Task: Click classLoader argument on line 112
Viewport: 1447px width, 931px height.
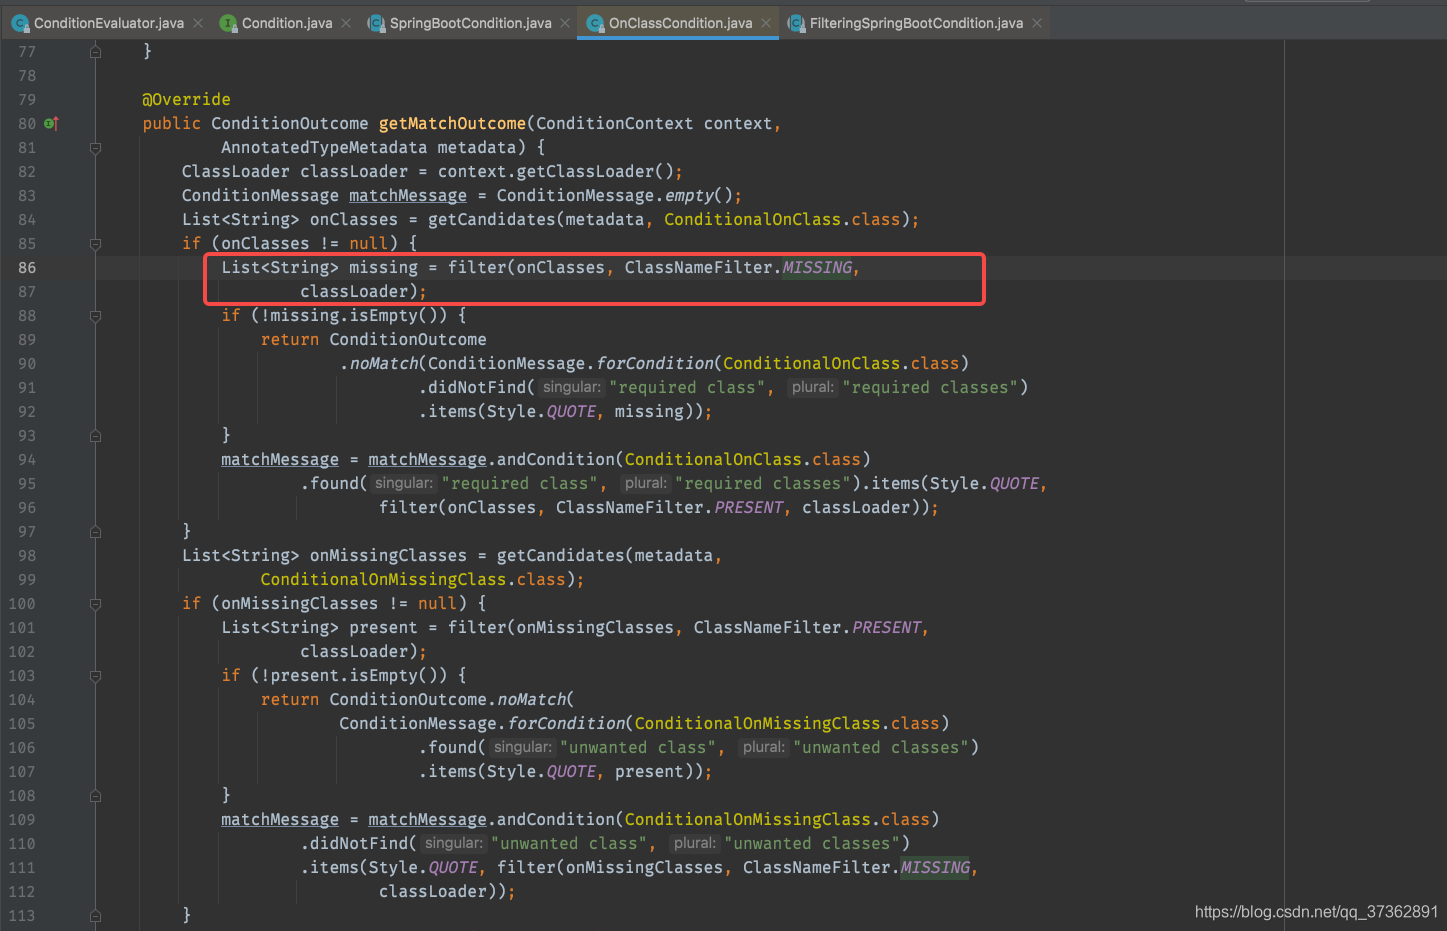Action: 433,891
